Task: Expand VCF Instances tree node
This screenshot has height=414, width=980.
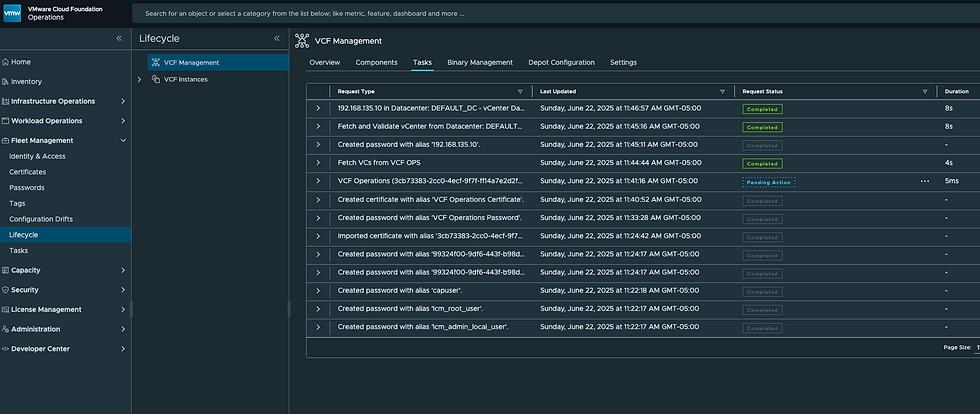Action: pos(139,79)
